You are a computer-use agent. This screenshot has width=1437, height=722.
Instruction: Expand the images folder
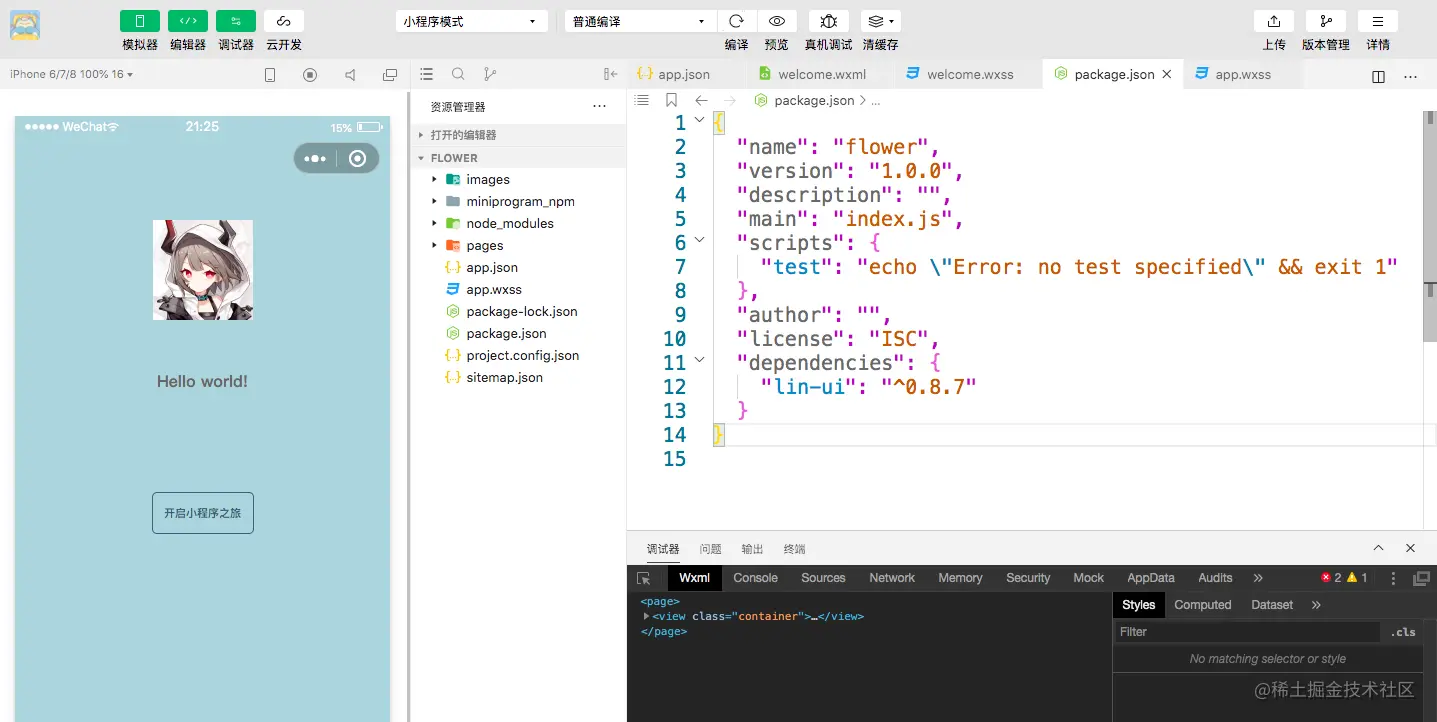click(520, 179)
